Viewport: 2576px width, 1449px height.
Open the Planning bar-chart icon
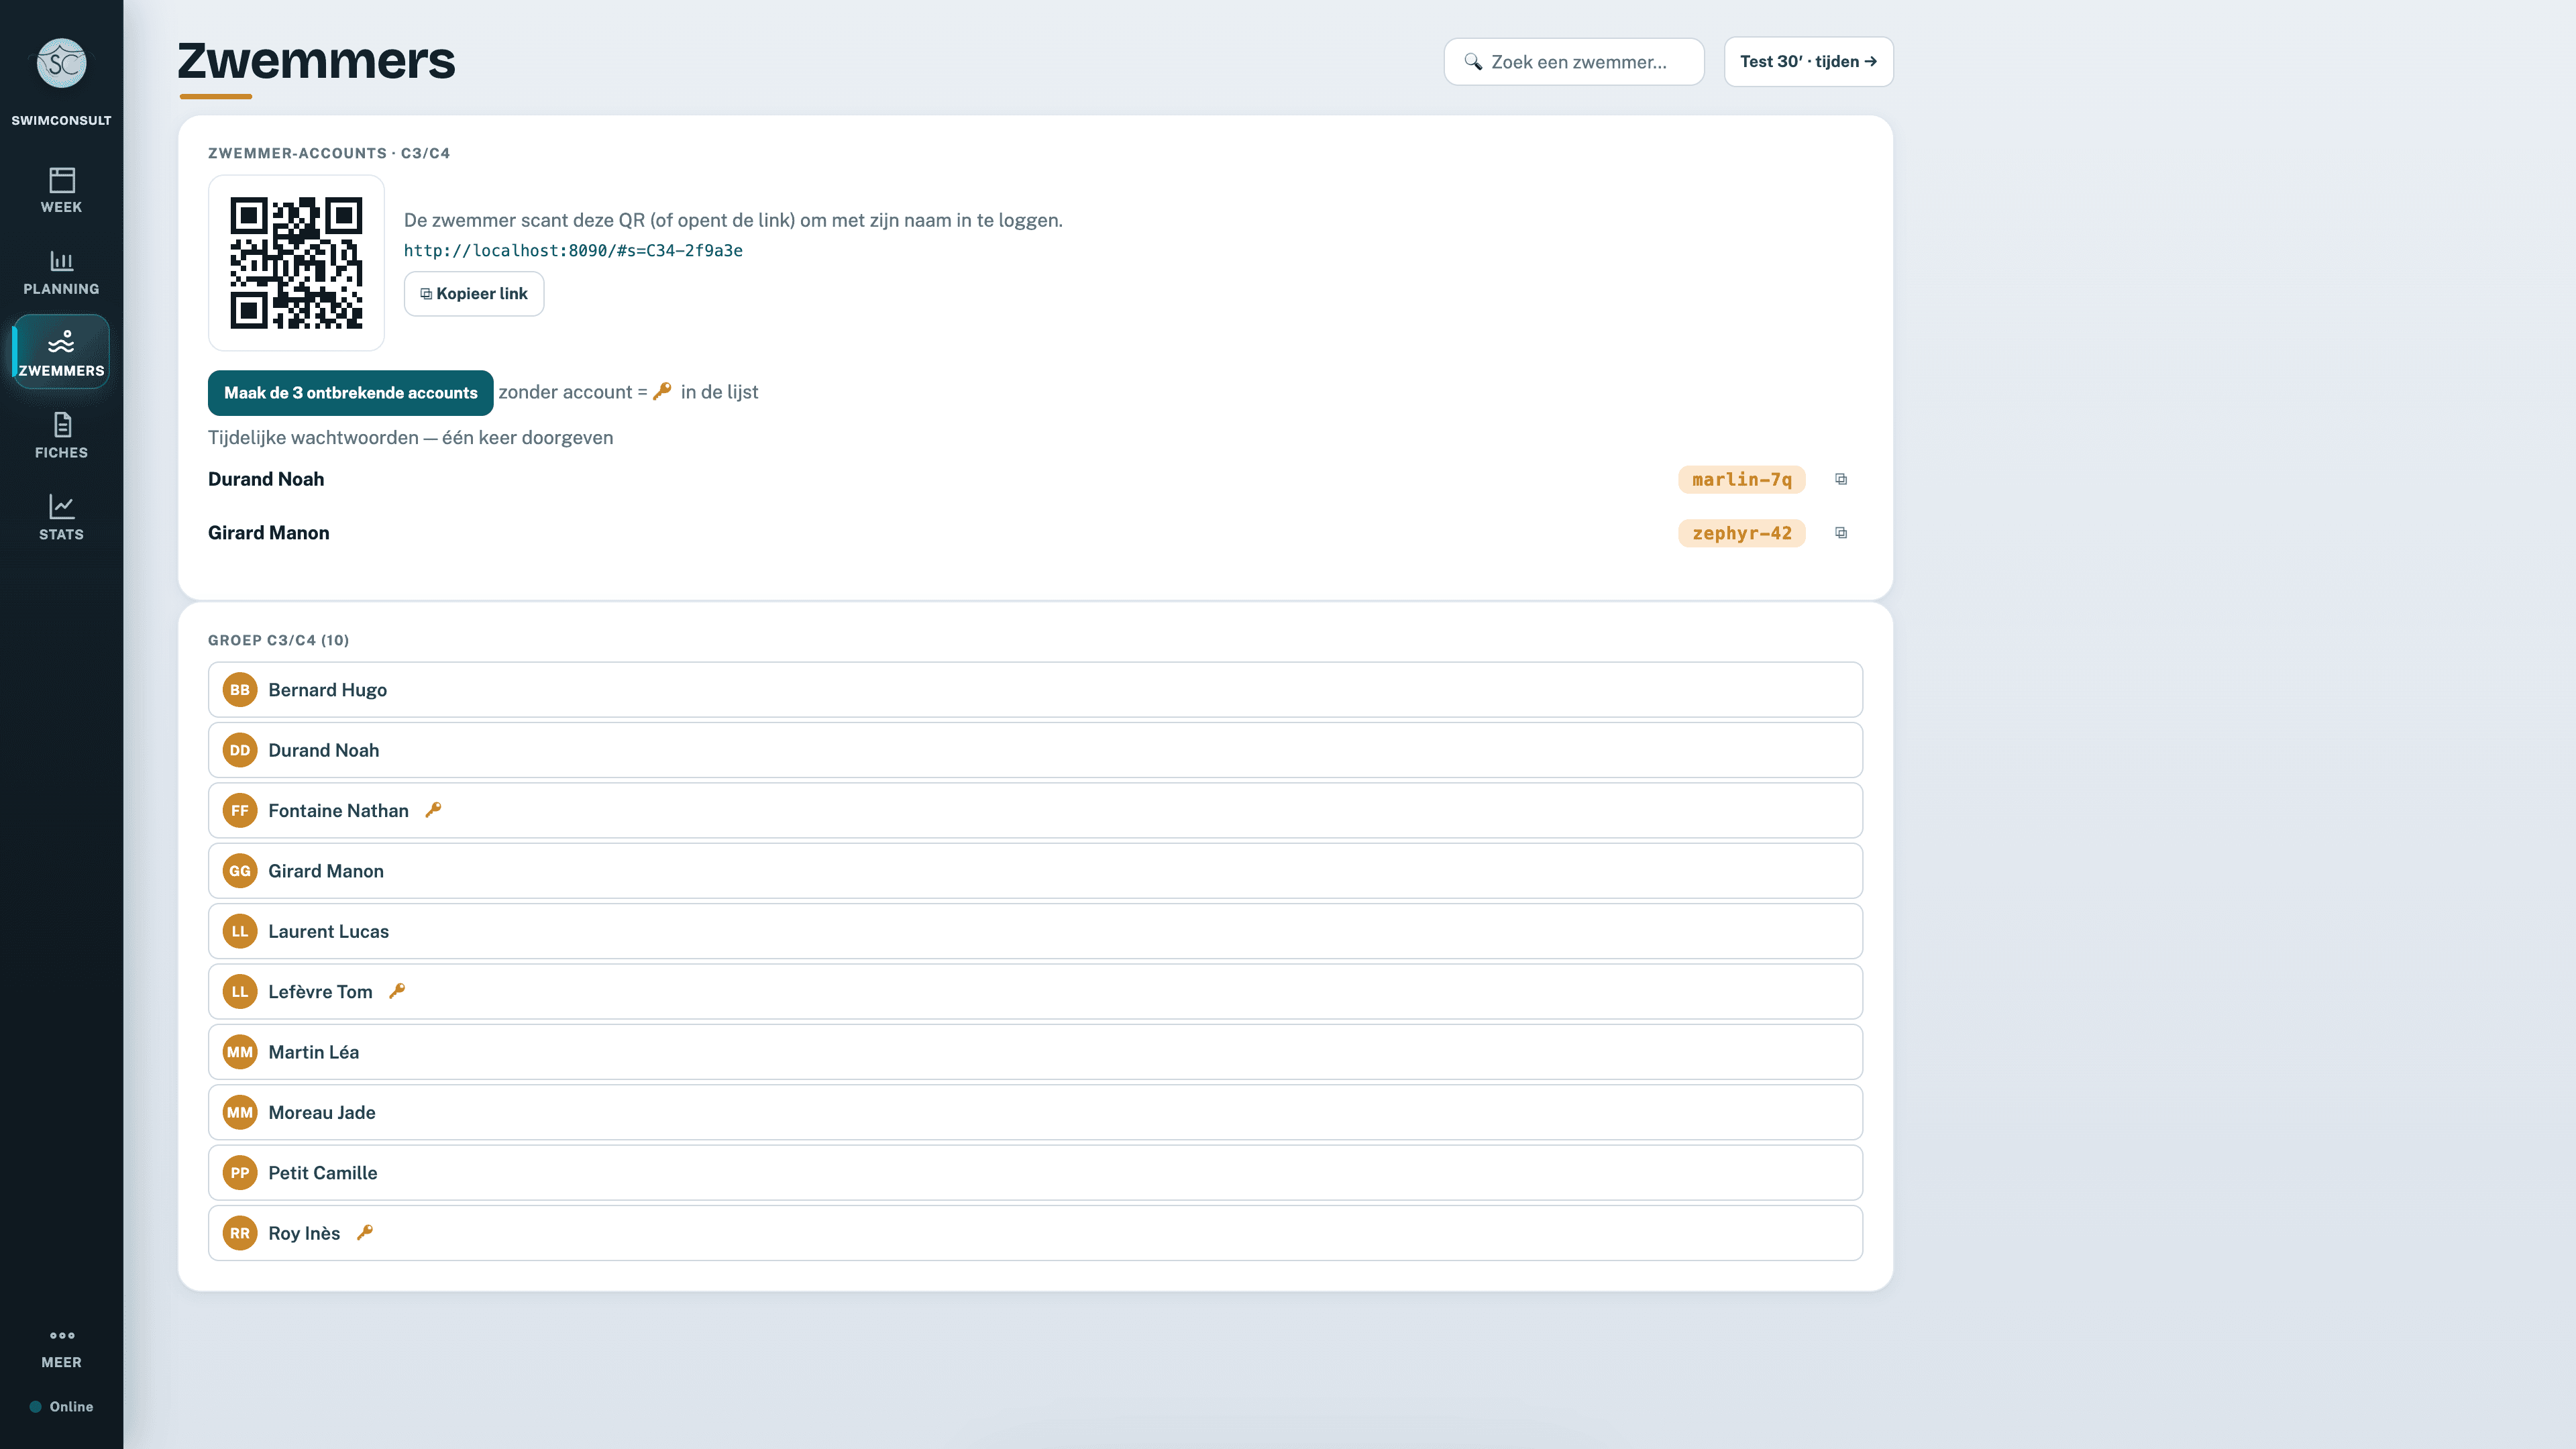[61, 261]
